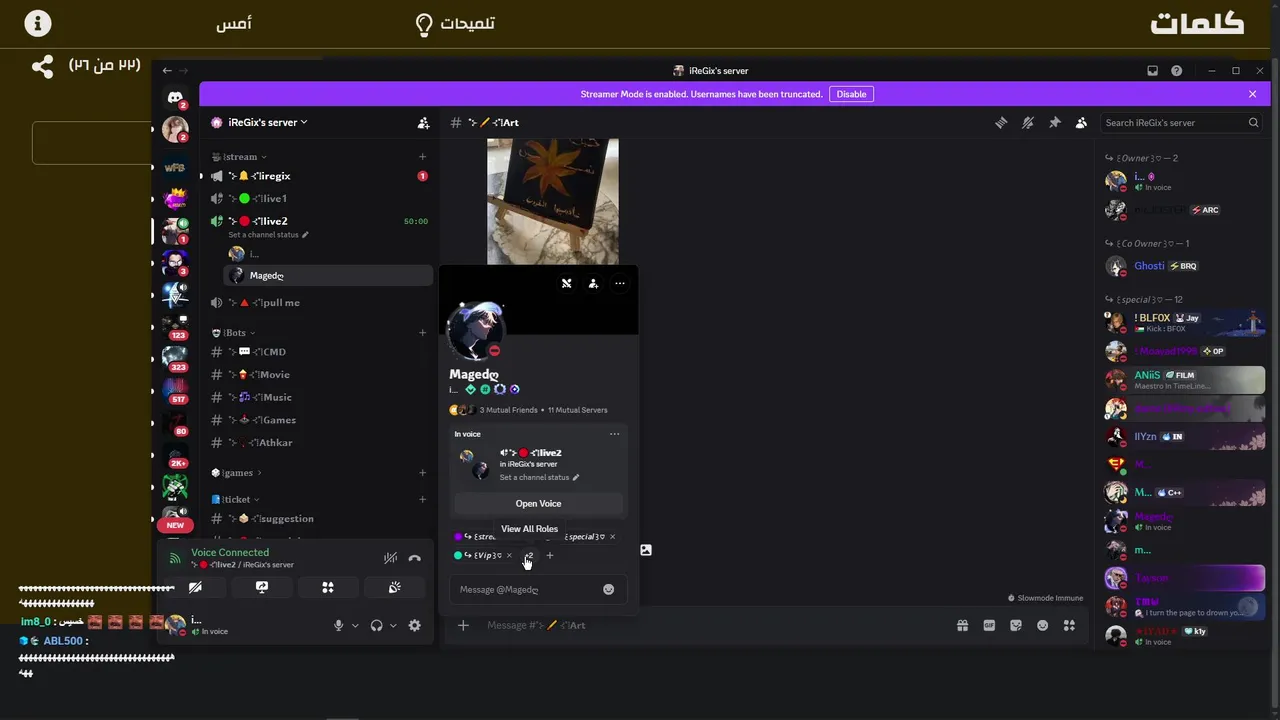
Task: Collapse the ticket category
Action: pyautogui.click(x=235, y=499)
